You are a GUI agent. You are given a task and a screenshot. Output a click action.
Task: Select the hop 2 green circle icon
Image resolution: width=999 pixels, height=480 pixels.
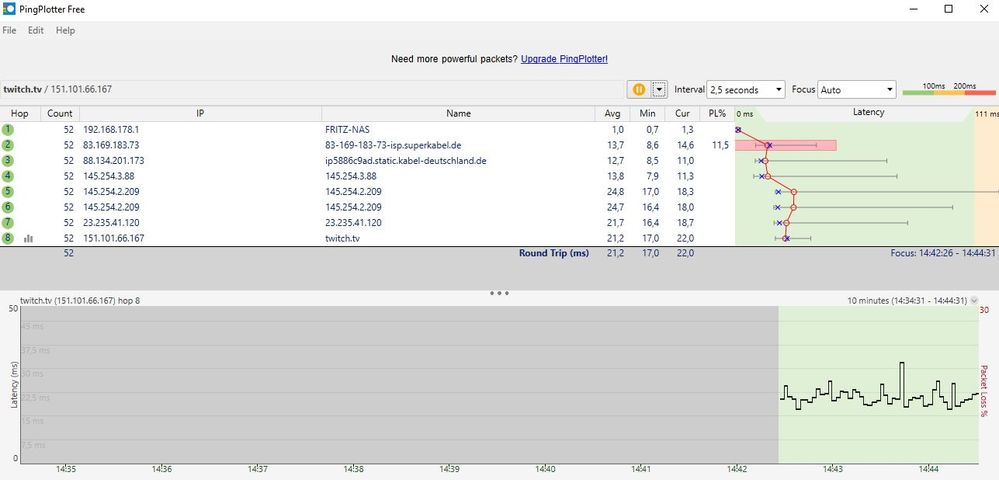[7, 145]
